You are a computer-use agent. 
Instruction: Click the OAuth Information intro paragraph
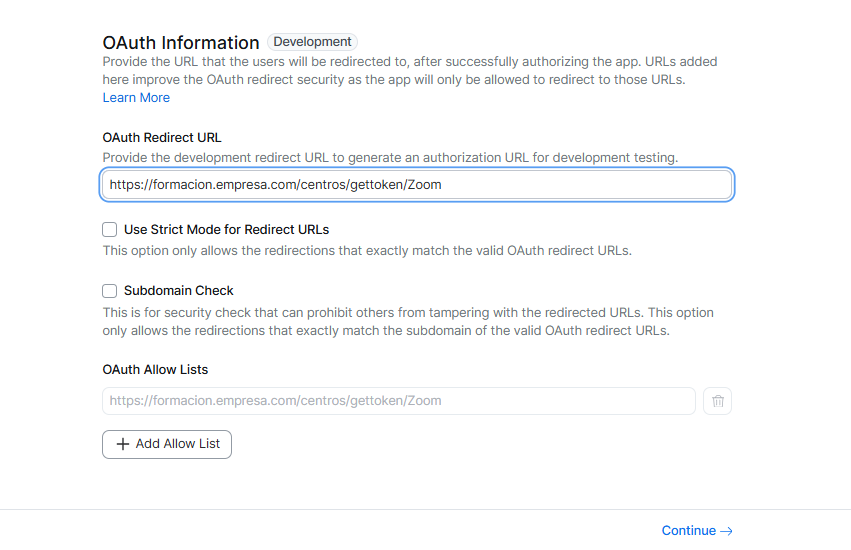click(409, 71)
